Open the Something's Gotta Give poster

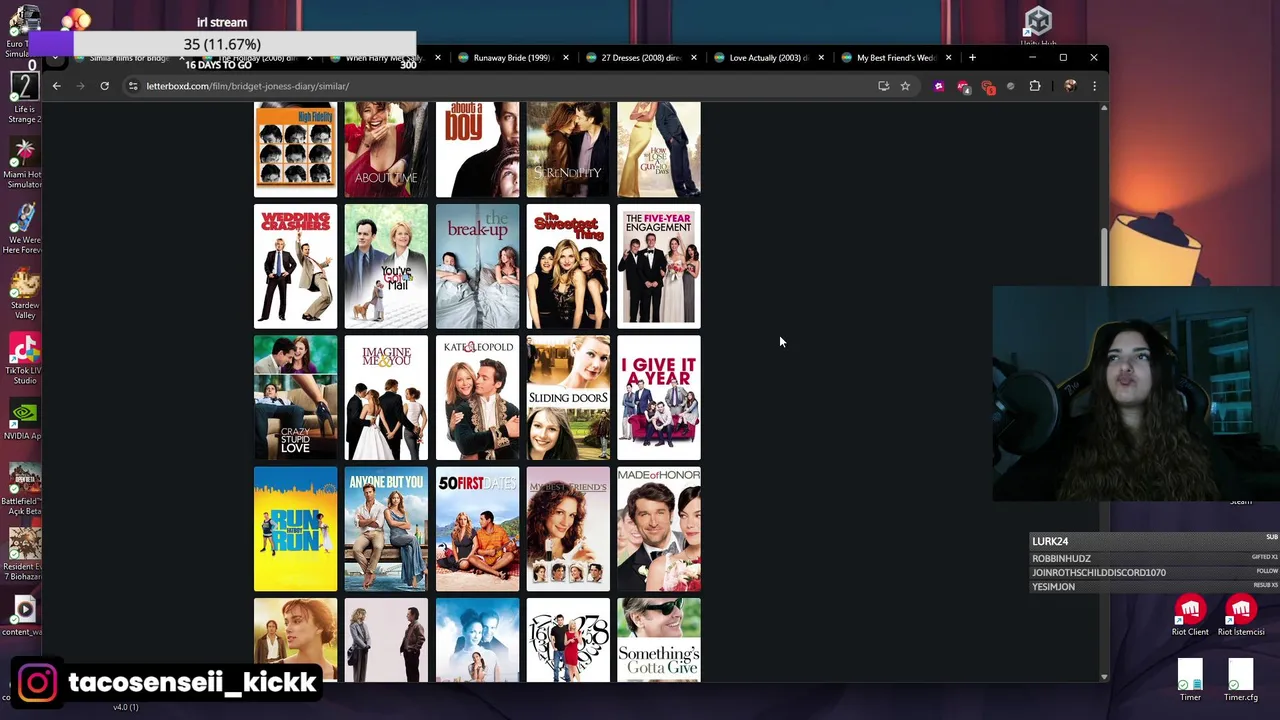pos(659,640)
